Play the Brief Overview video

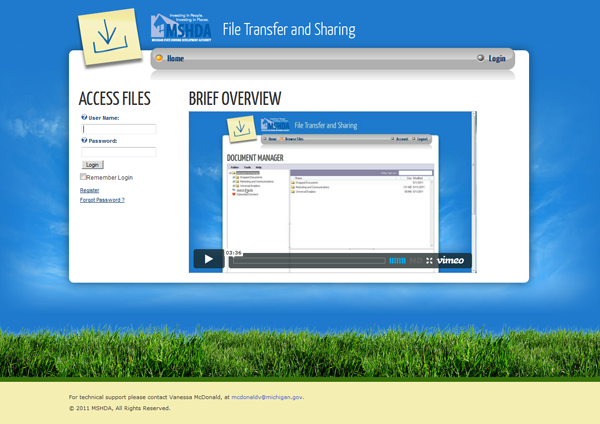click(209, 259)
